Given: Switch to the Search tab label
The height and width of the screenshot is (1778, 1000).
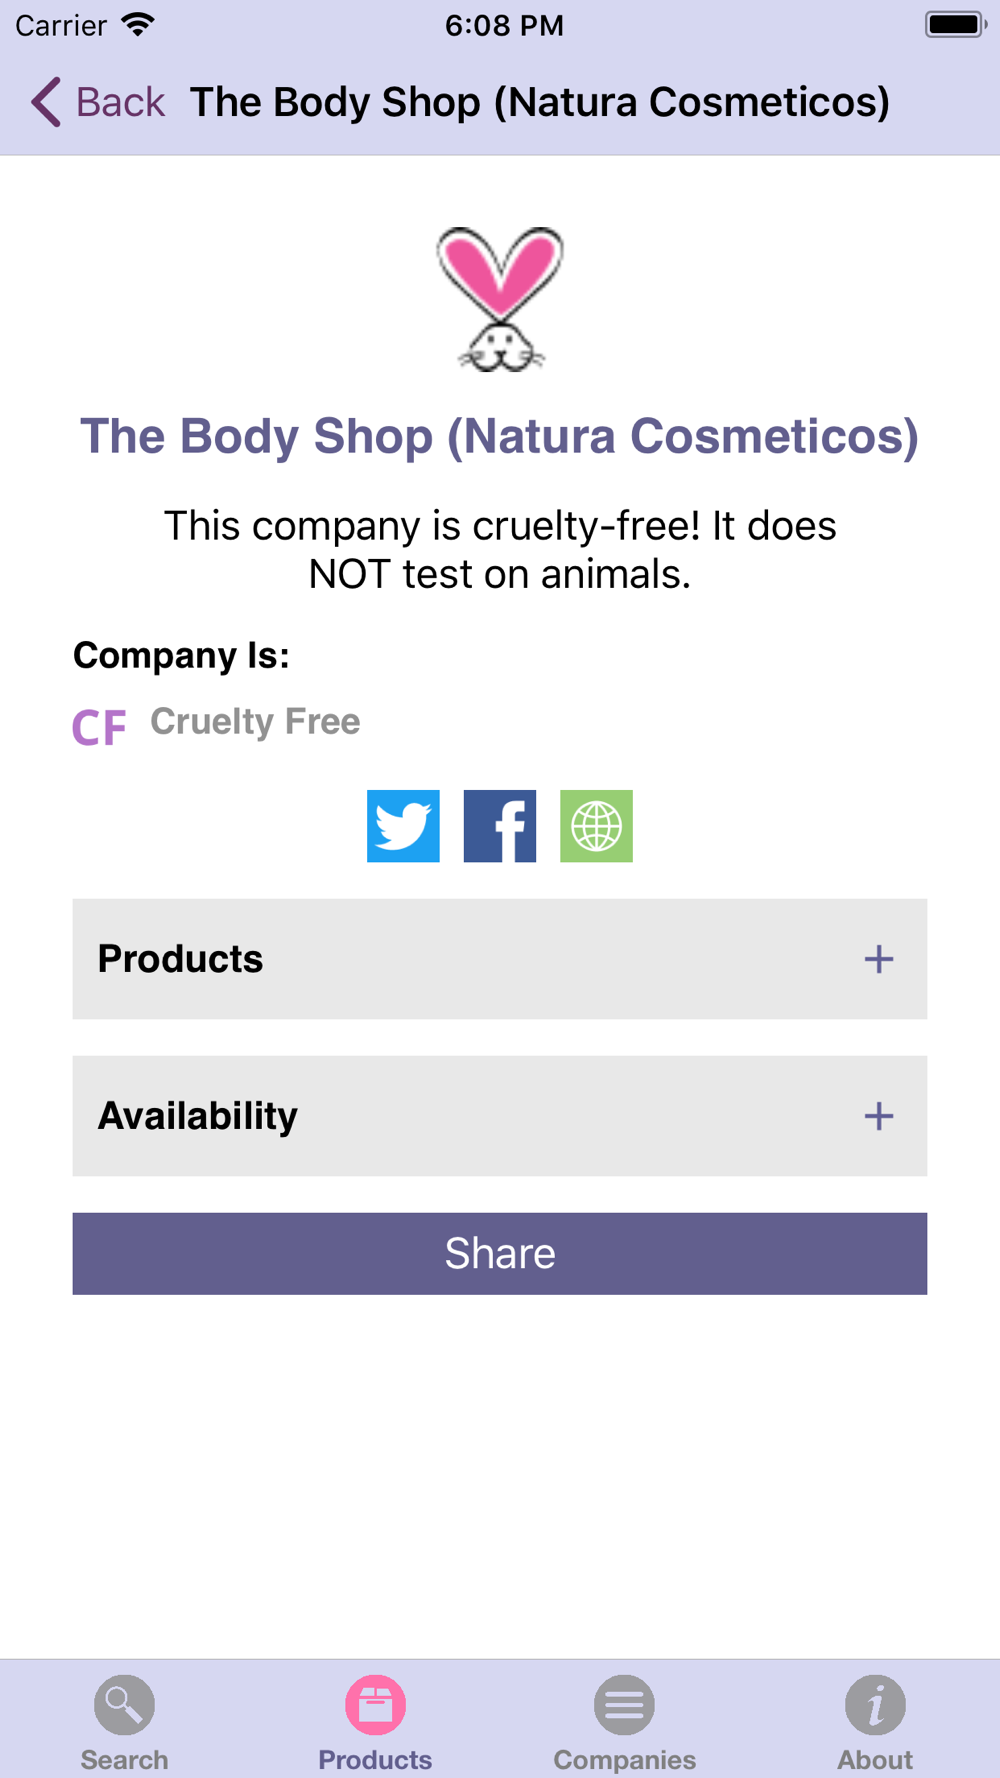Looking at the screenshot, I should click(x=124, y=1760).
